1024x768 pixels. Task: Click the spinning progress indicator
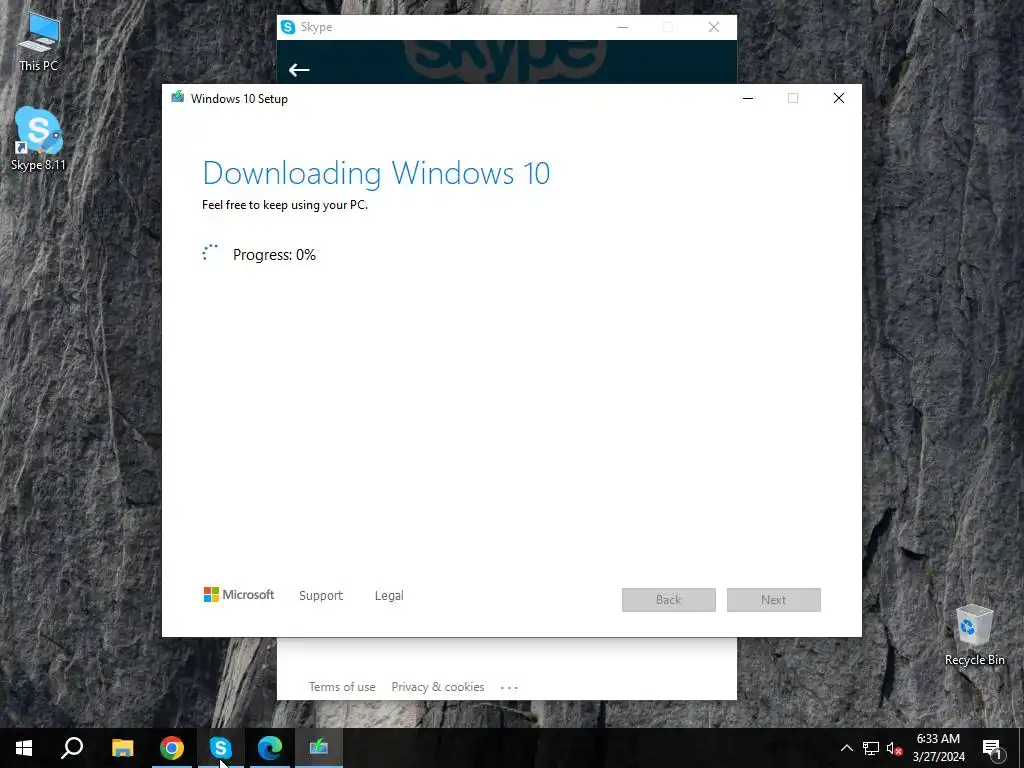(210, 253)
